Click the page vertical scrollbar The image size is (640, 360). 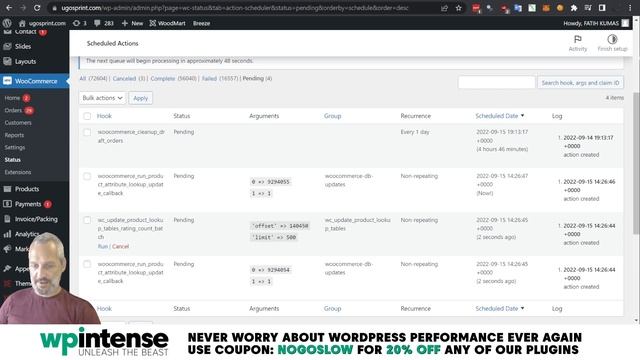[x=636, y=163]
